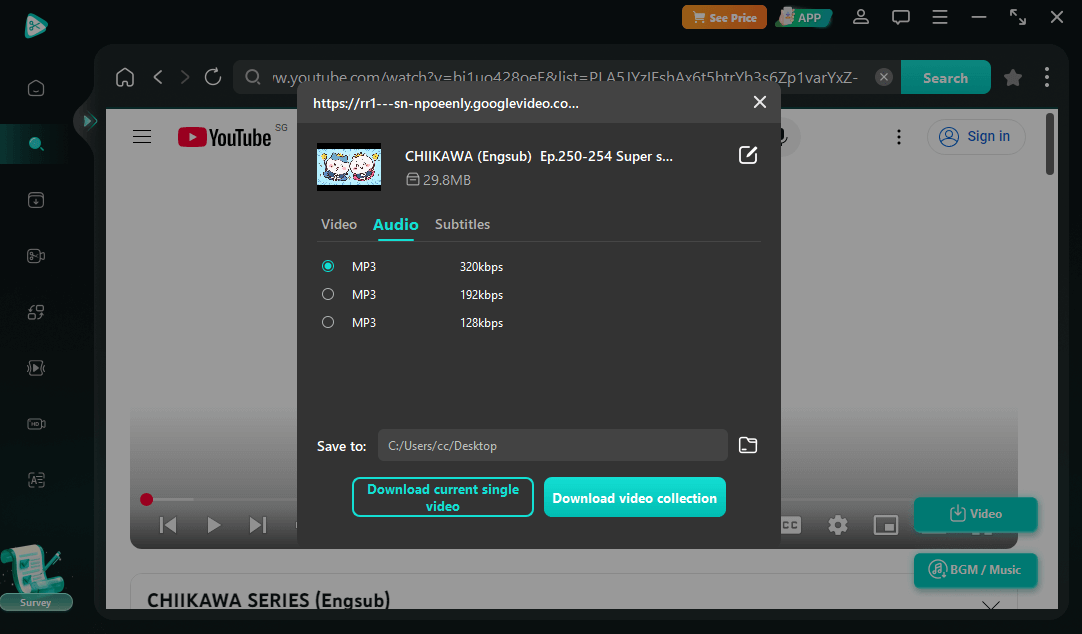
Task: Open the Home icon in left sidebar
Action: coord(36,88)
